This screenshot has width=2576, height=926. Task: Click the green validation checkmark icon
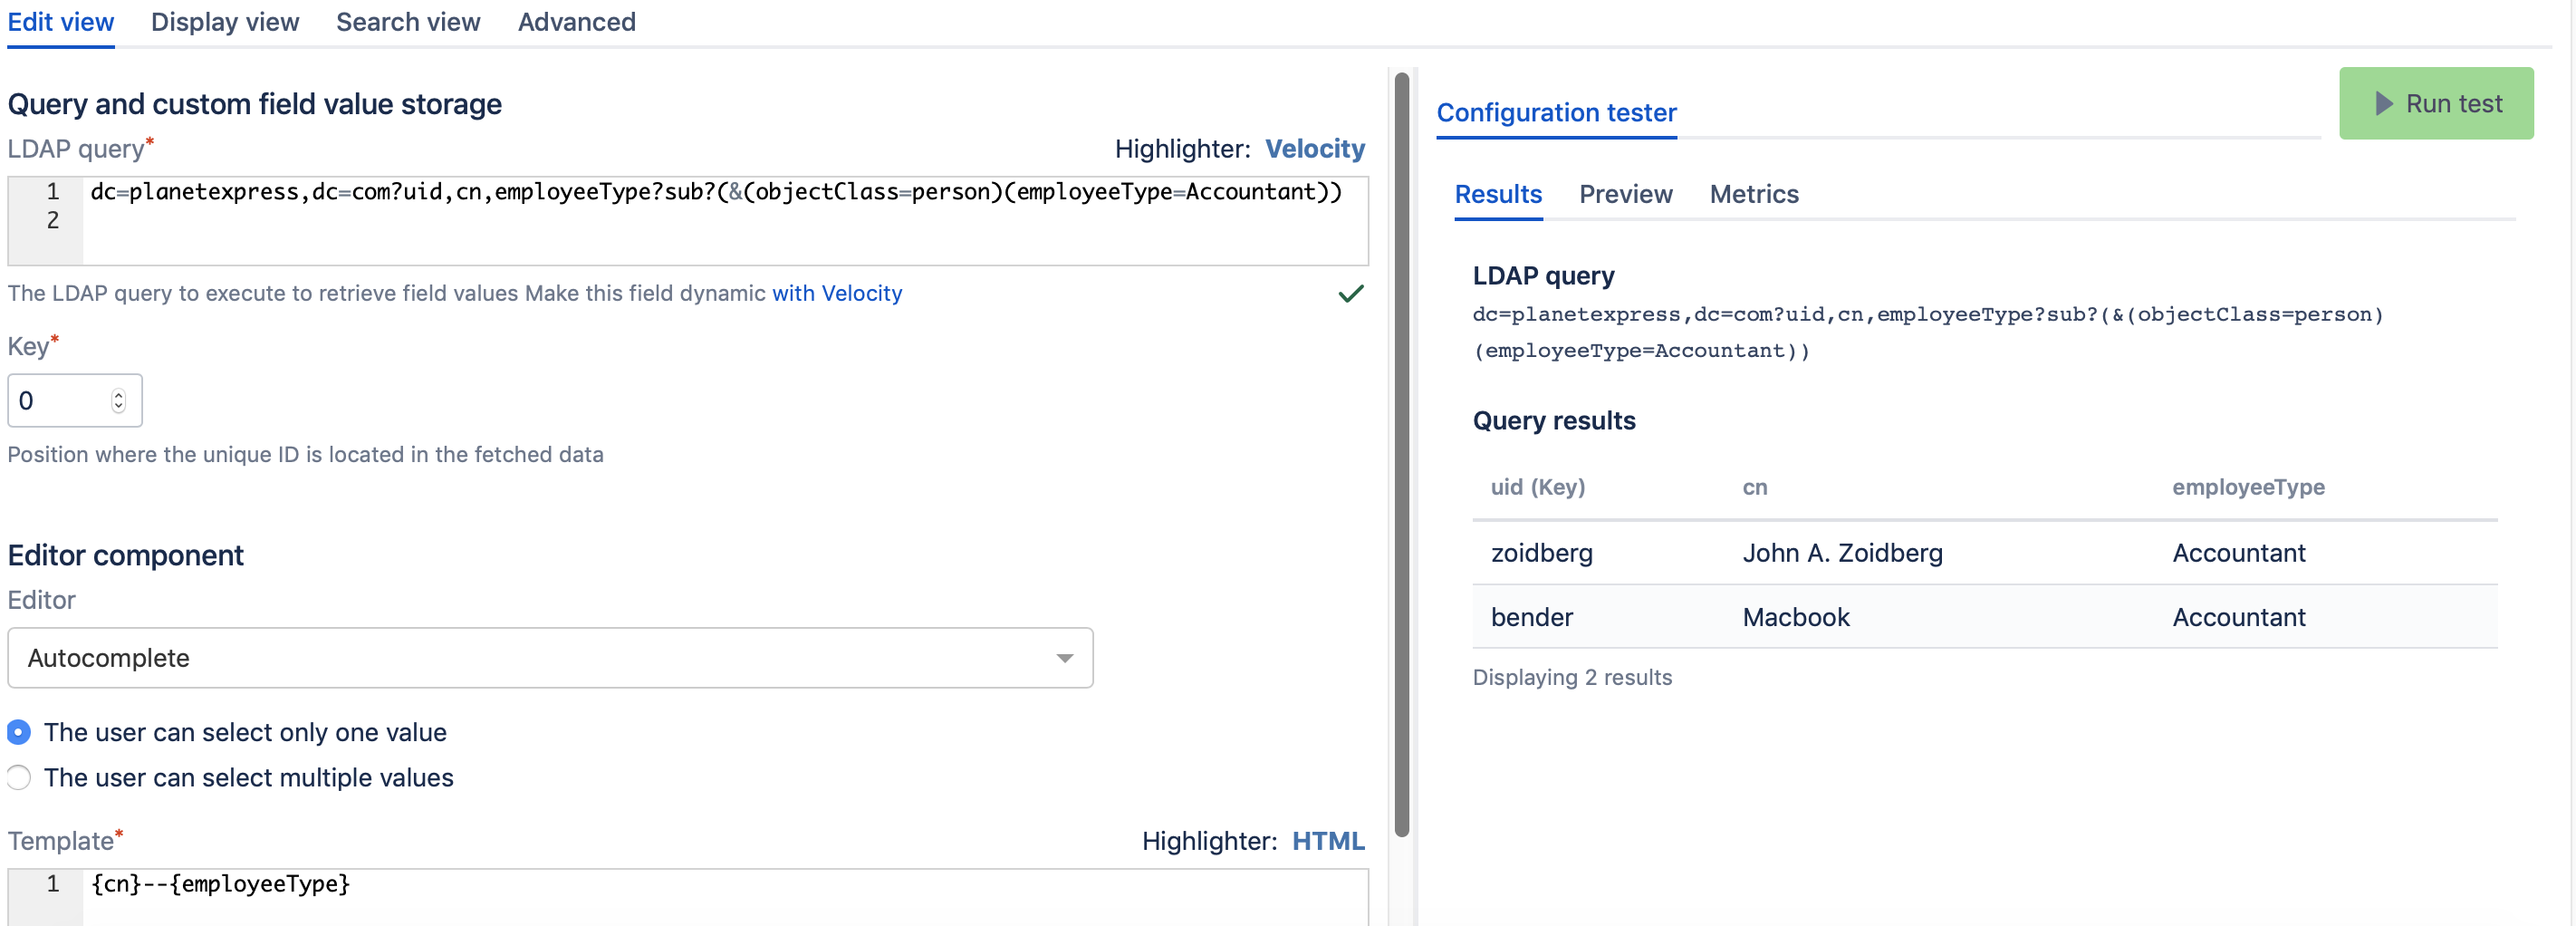(x=1350, y=293)
